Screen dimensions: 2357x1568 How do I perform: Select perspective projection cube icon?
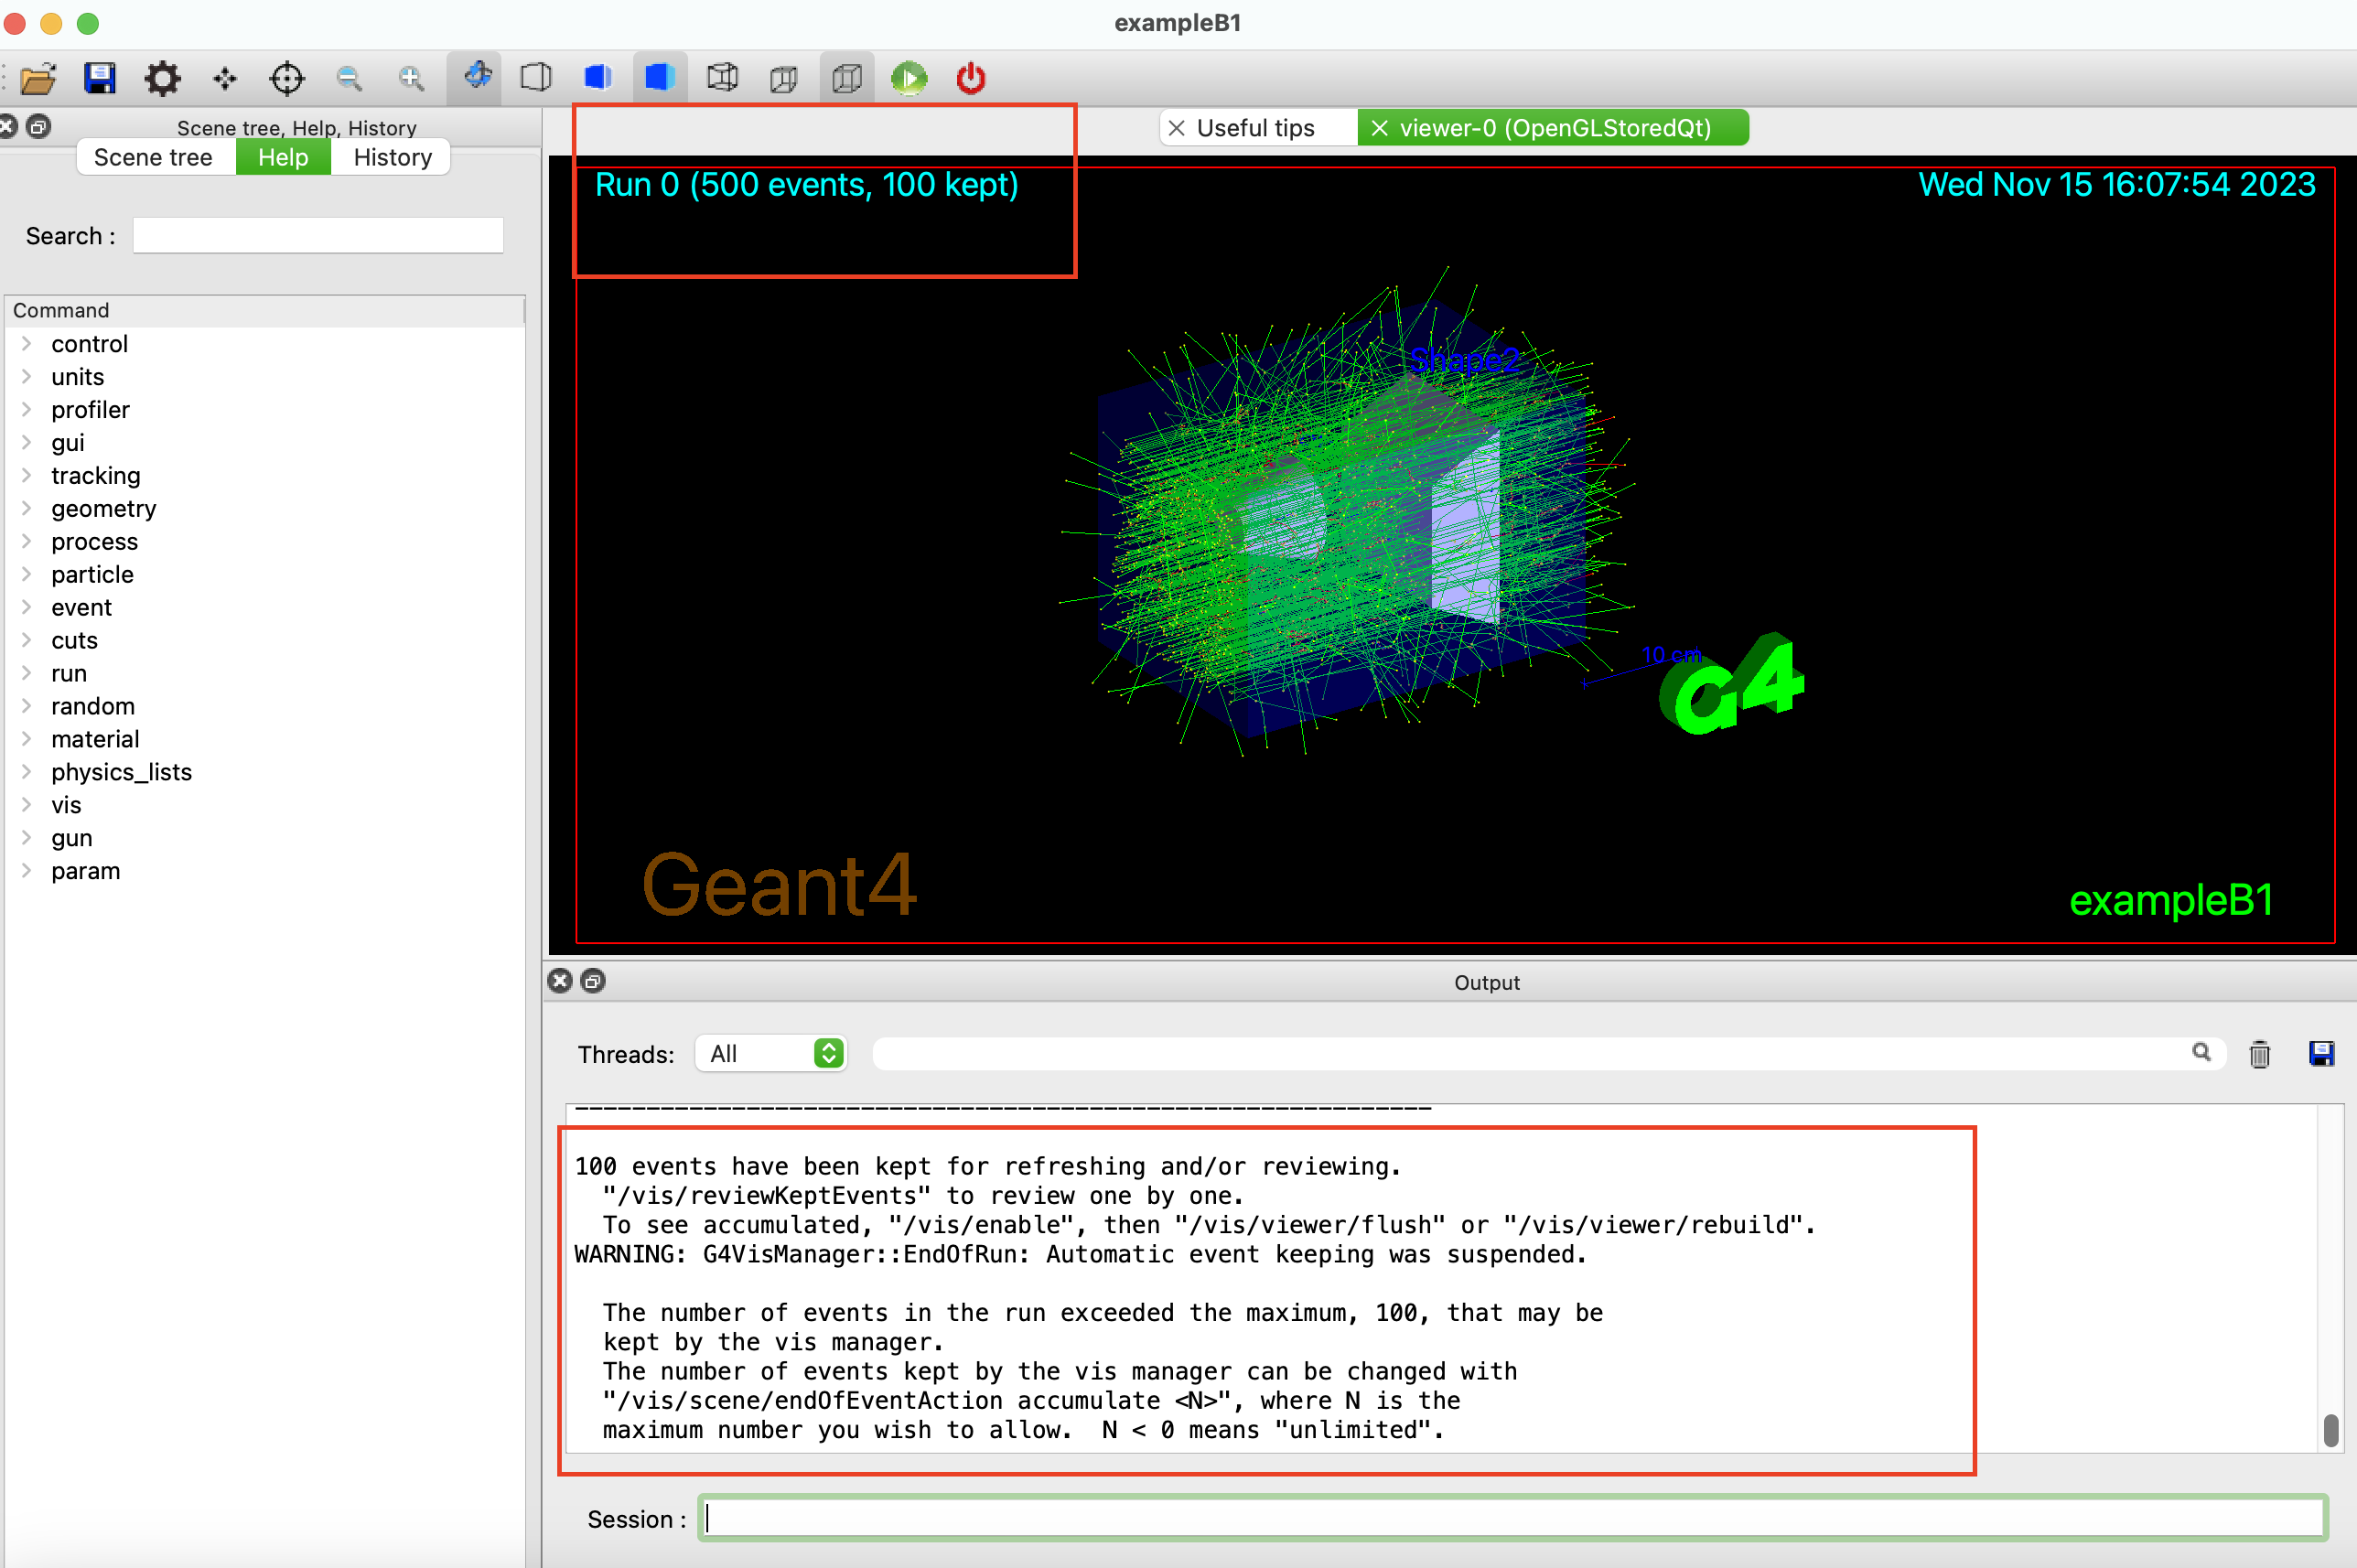[784, 78]
